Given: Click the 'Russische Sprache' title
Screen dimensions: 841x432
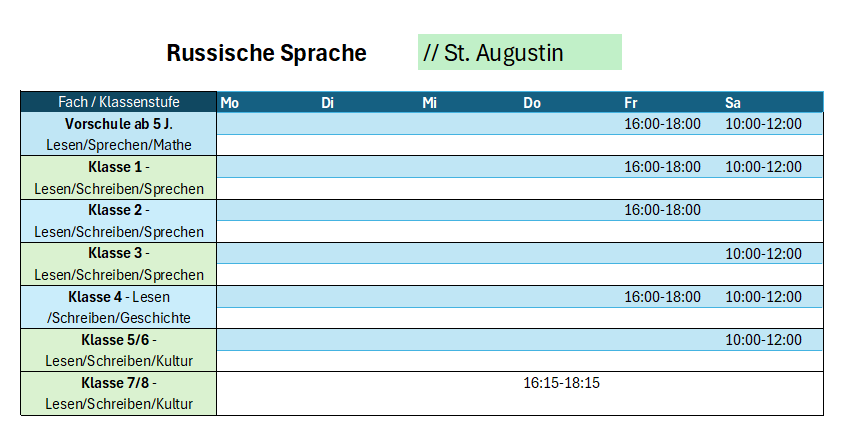Looking at the screenshot, I should point(266,53).
